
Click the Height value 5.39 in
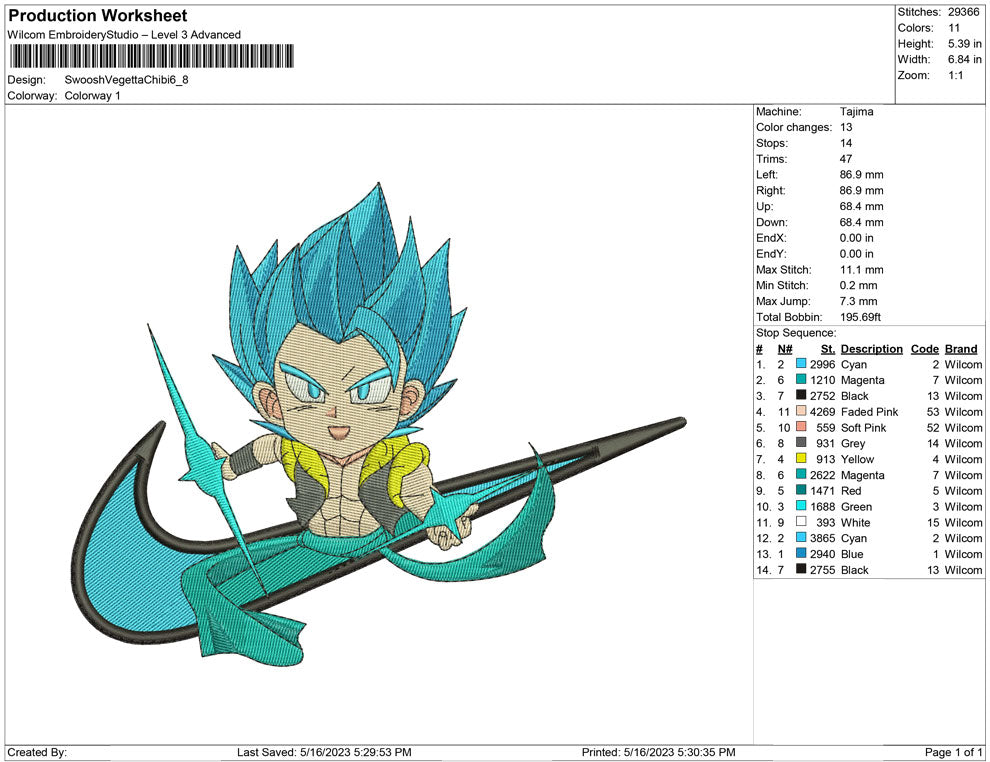click(964, 44)
